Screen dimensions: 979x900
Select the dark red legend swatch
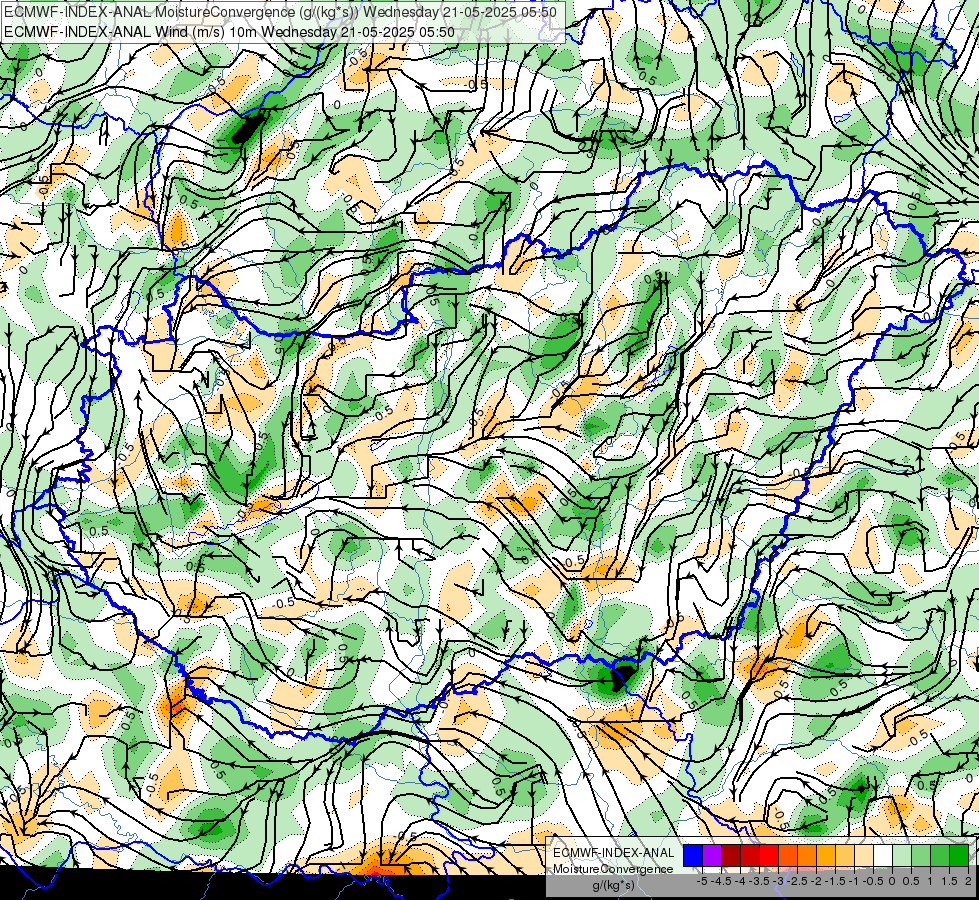[731, 856]
